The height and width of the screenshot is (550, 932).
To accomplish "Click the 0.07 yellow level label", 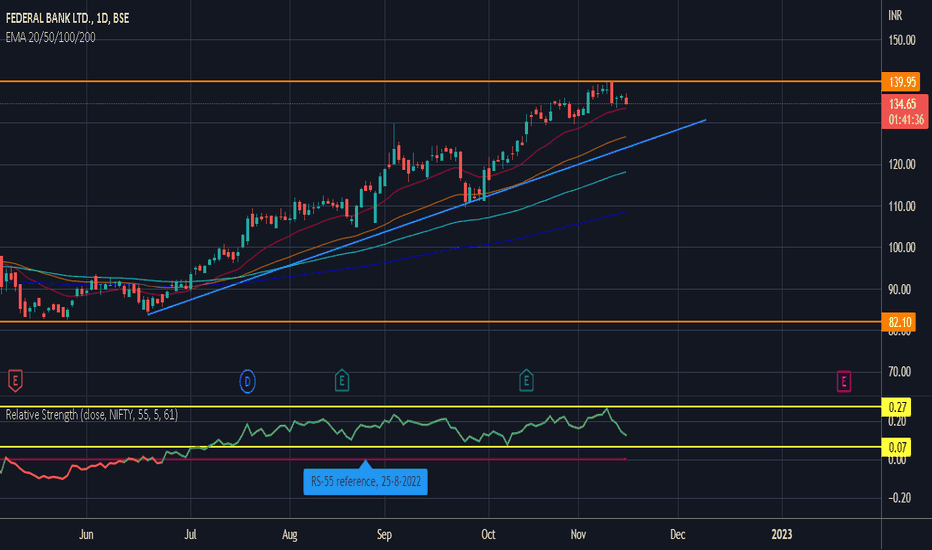I will [896, 447].
